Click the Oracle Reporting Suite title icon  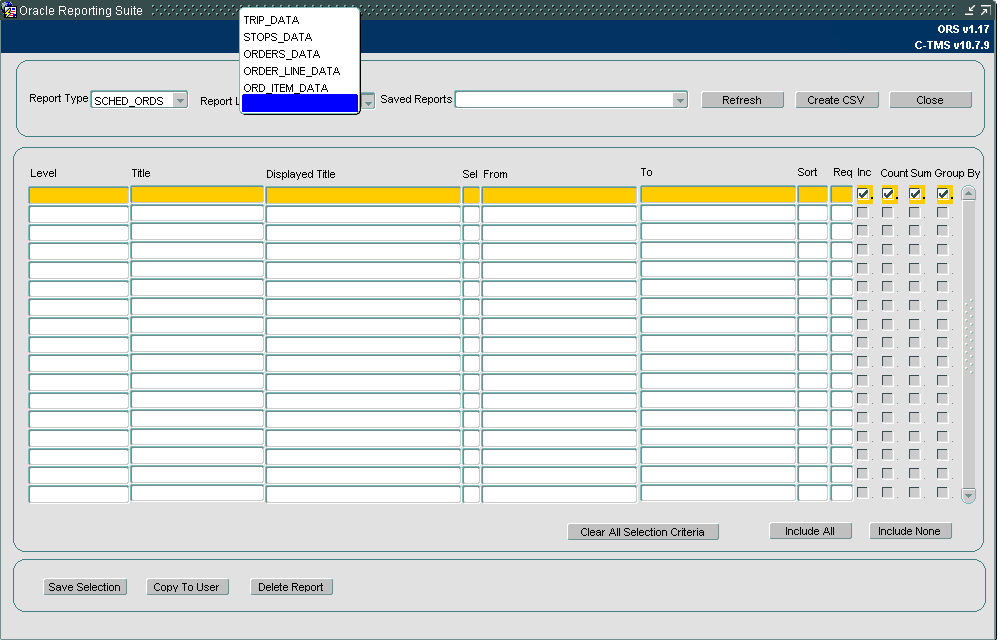(10, 10)
